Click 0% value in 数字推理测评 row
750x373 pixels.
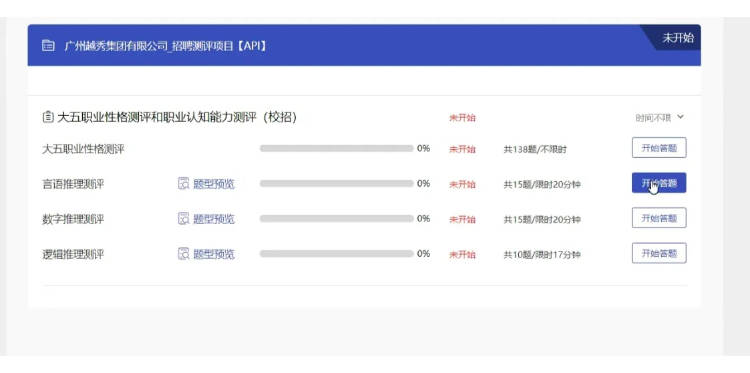tap(423, 219)
